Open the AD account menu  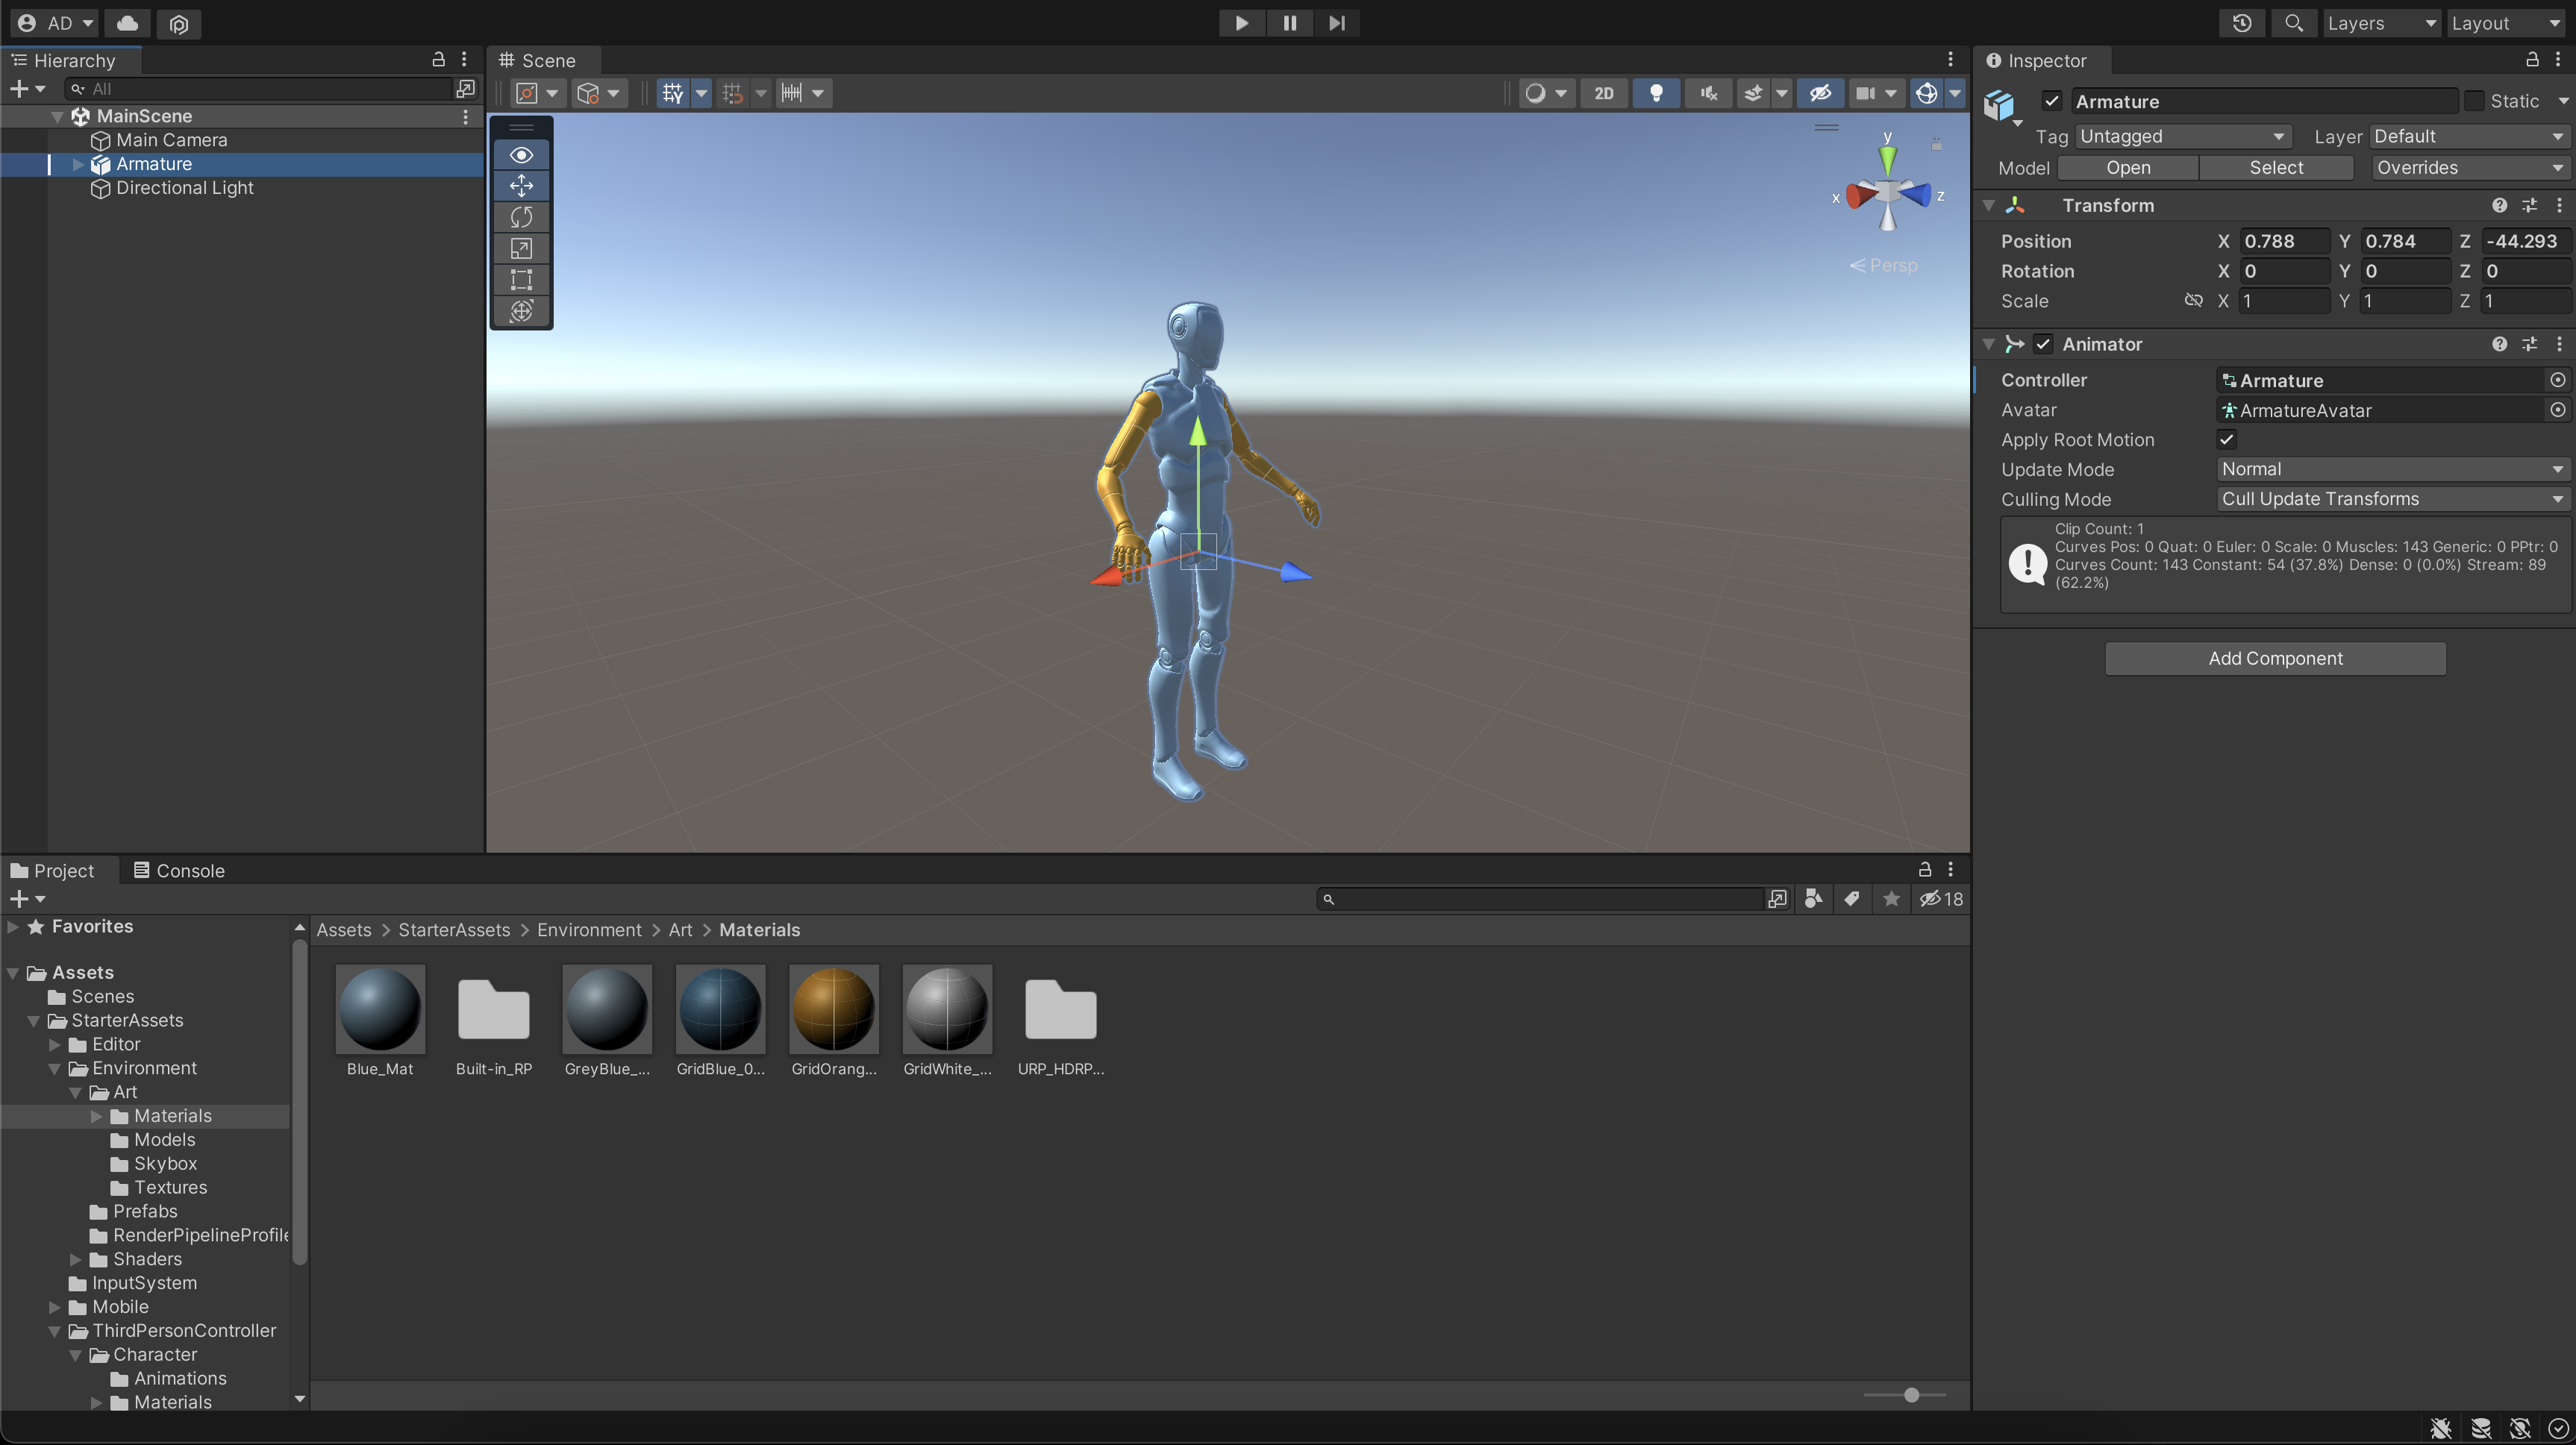pyautogui.click(x=55, y=23)
